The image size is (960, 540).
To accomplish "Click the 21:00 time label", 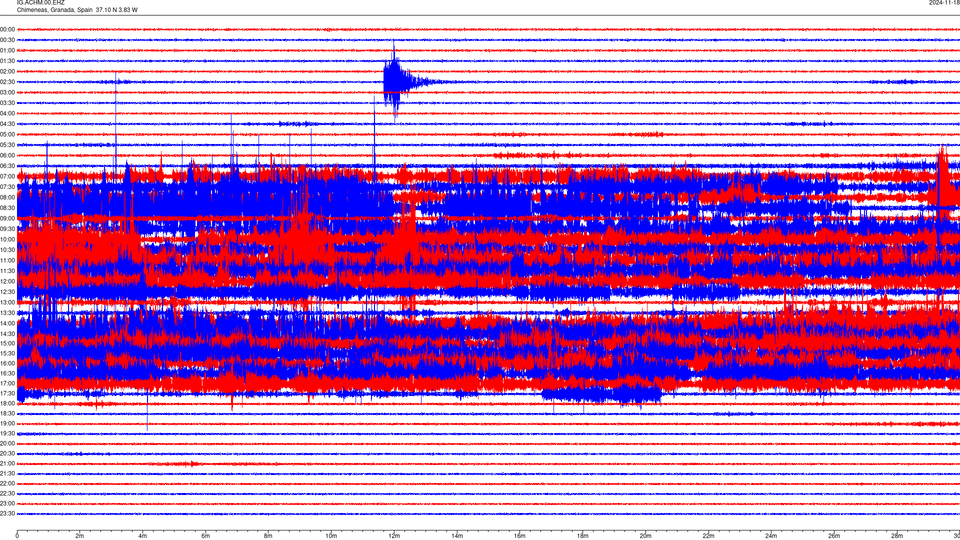I will point(7,464).
